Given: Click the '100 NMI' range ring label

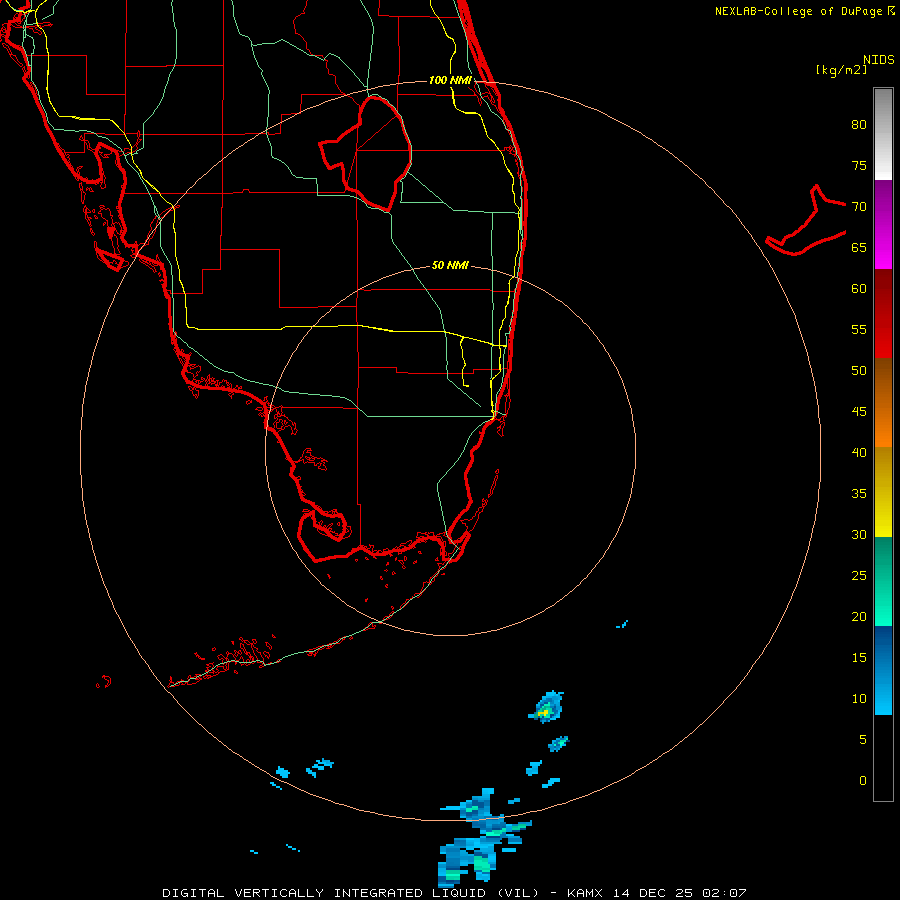Looking at the screenshot, I should (x=450, y=80).
